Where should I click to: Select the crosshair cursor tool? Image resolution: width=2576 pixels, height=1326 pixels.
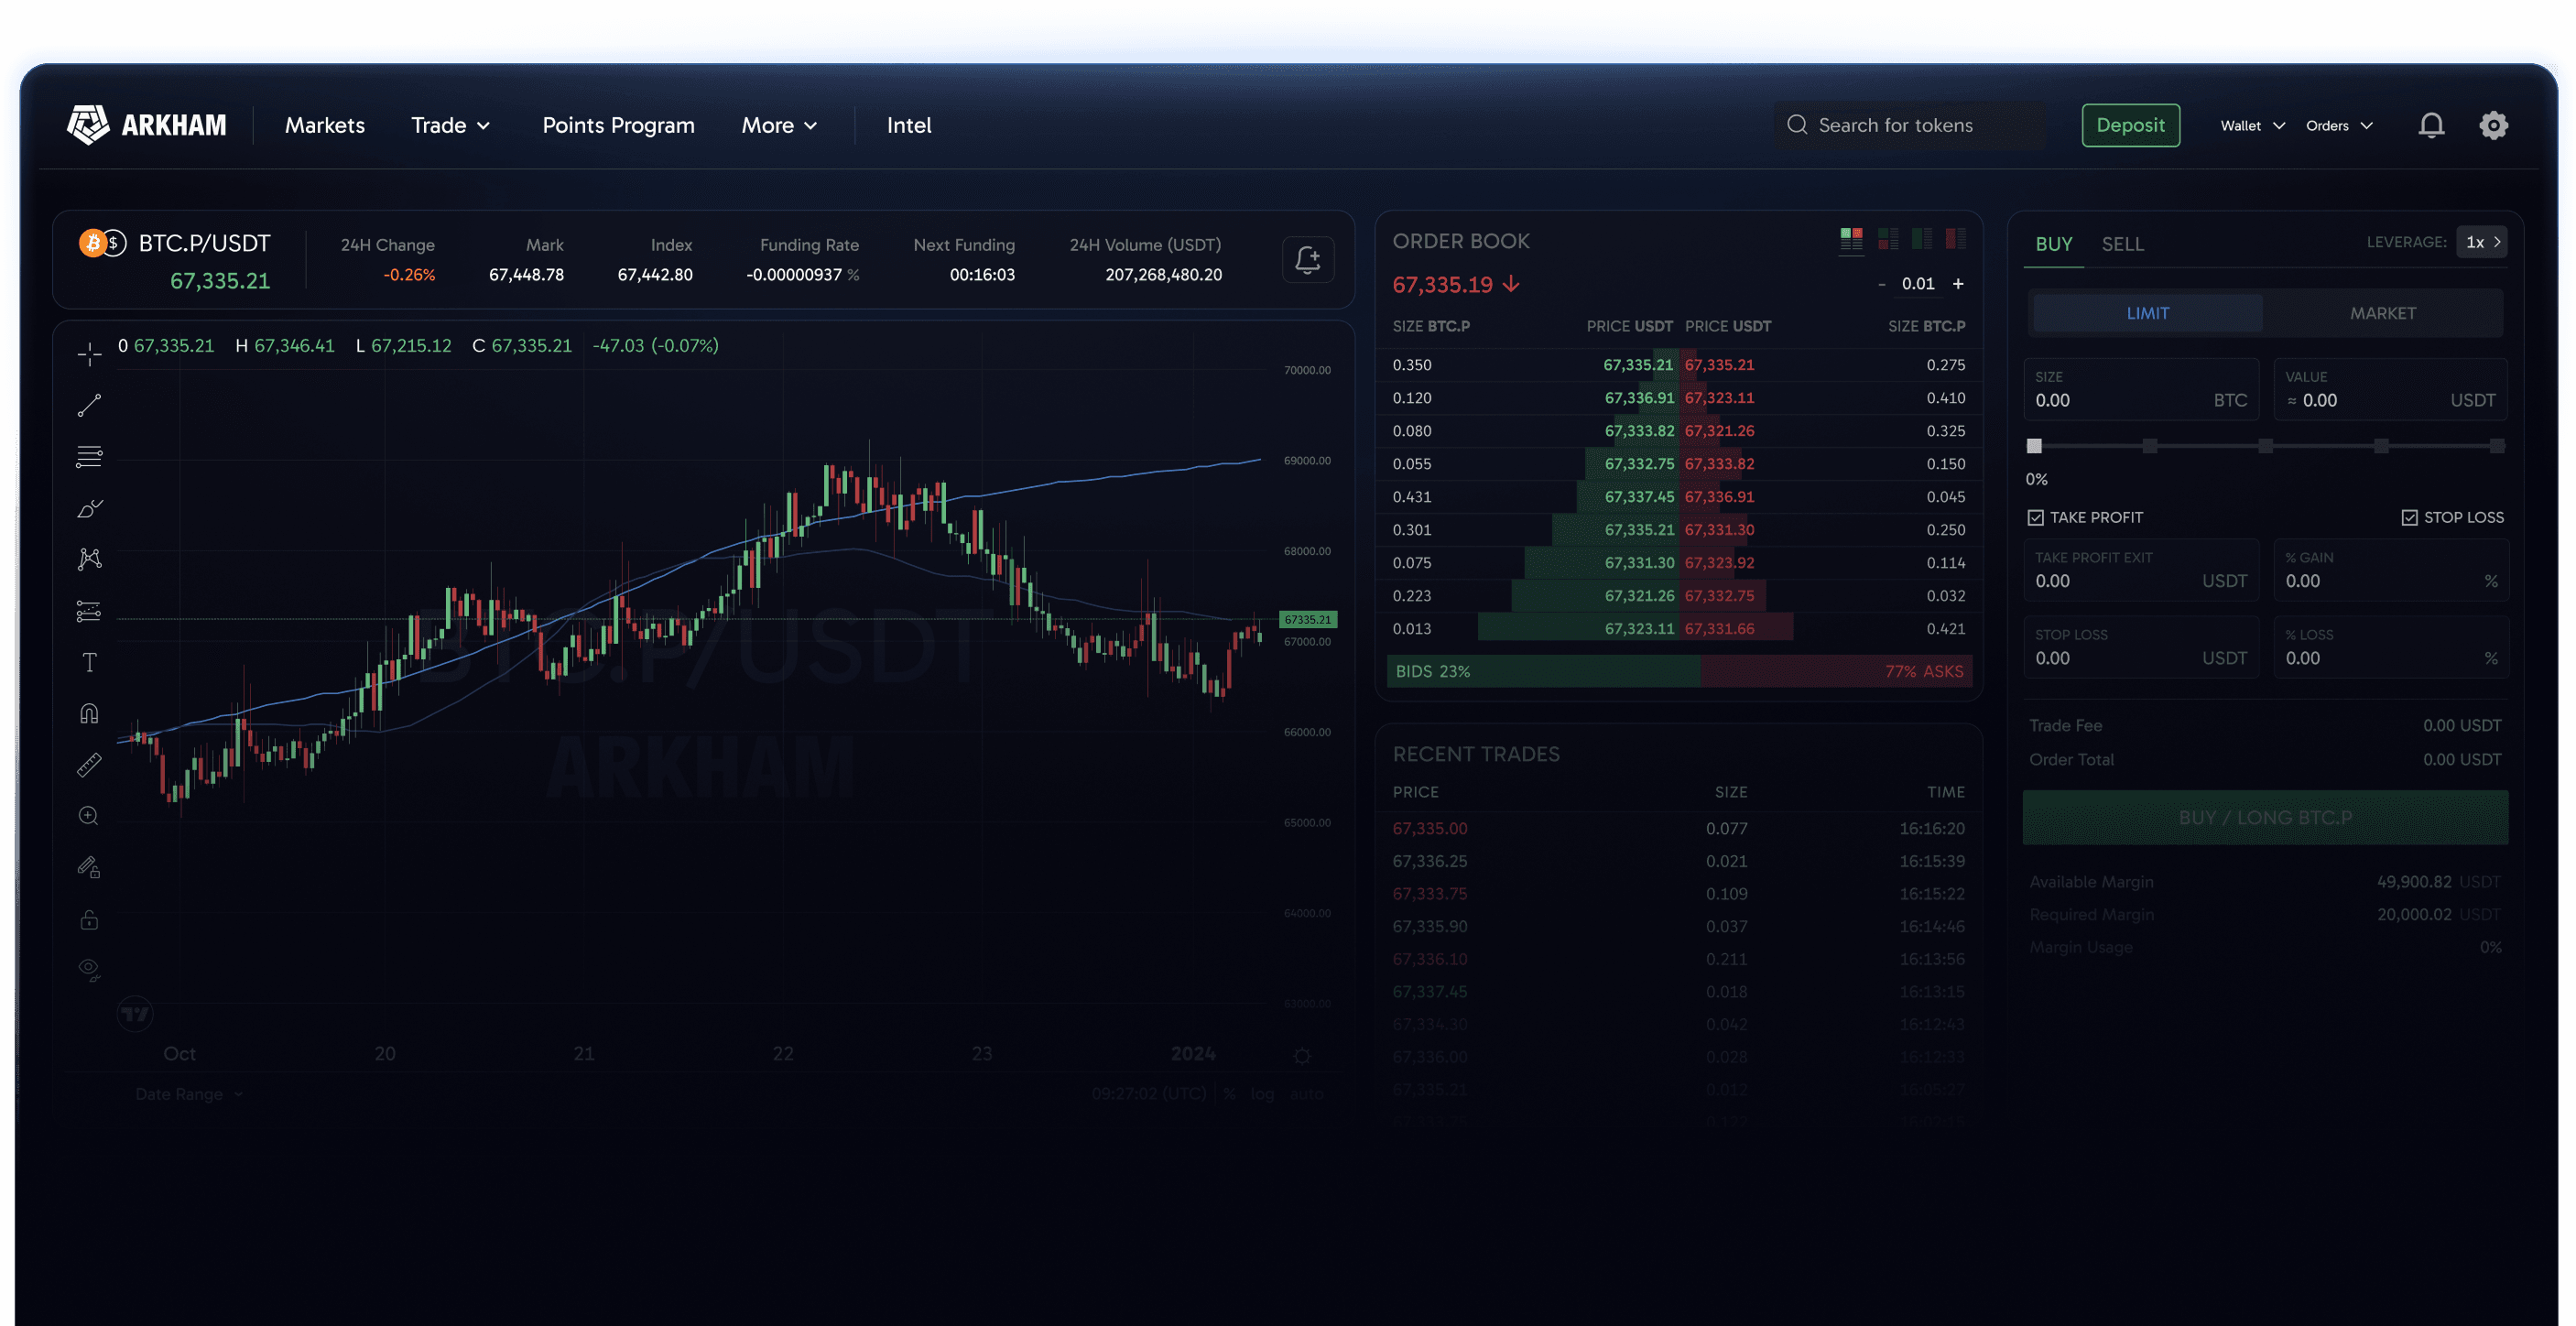(x=89, y=354)
